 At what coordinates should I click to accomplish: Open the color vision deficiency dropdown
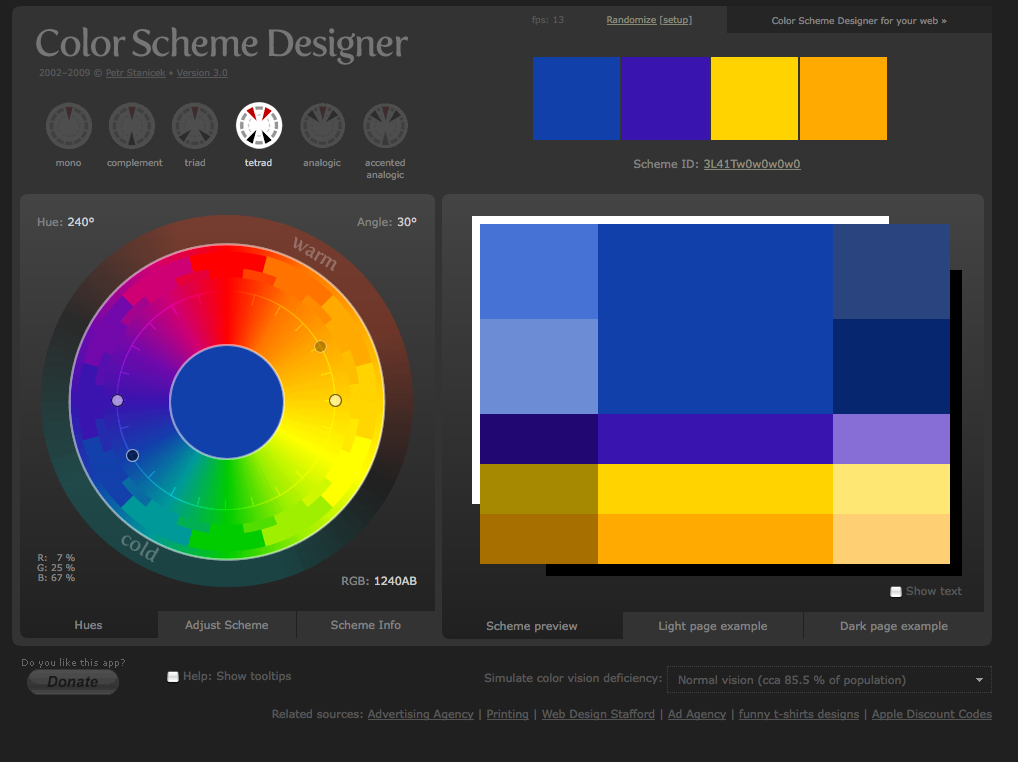(x=829, y=680)
